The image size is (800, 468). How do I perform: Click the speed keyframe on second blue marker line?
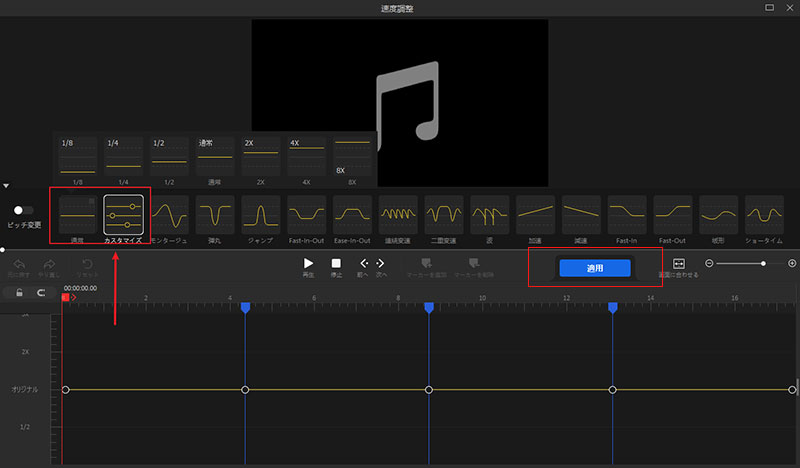pos(429,390)
